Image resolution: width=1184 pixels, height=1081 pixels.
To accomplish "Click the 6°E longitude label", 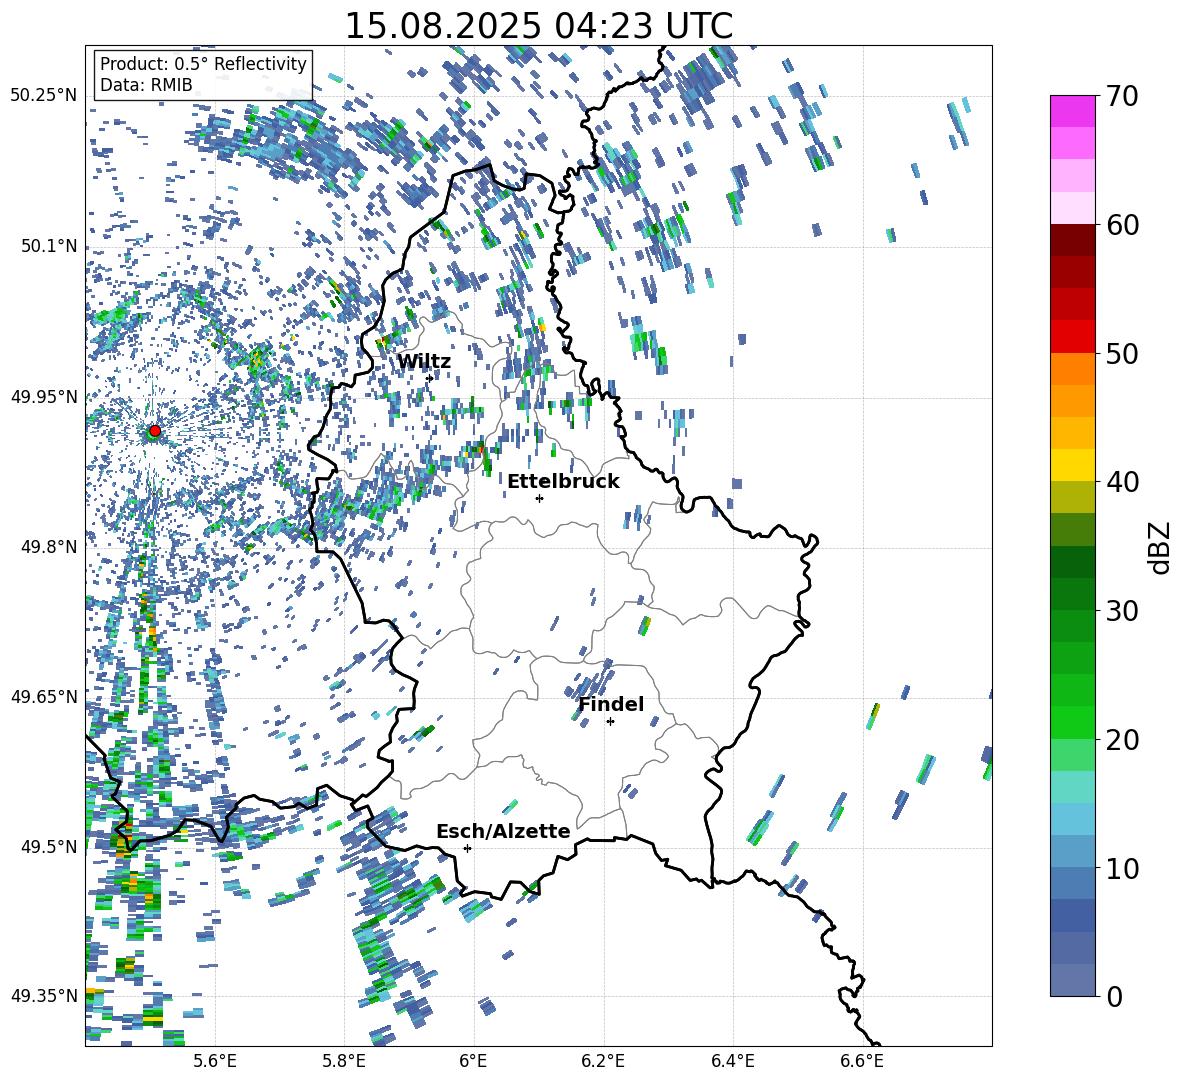I will (473, 1062).
